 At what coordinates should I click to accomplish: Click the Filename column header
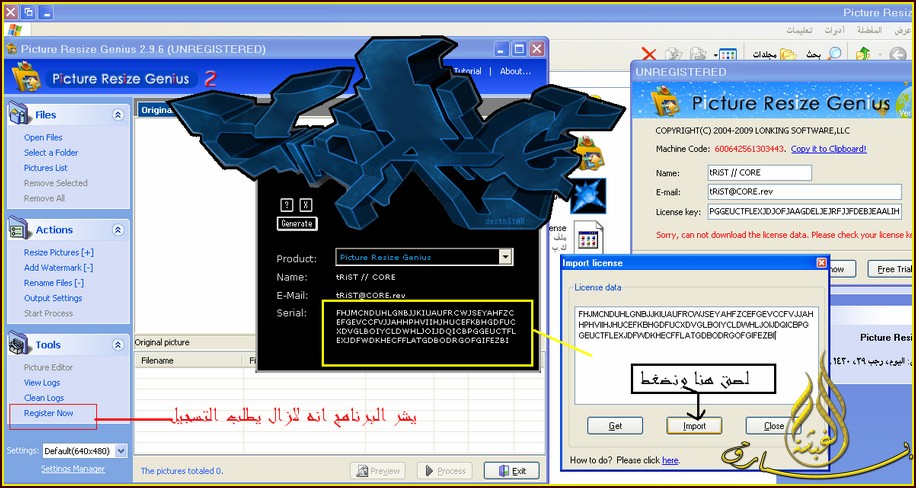click(189, 361)
